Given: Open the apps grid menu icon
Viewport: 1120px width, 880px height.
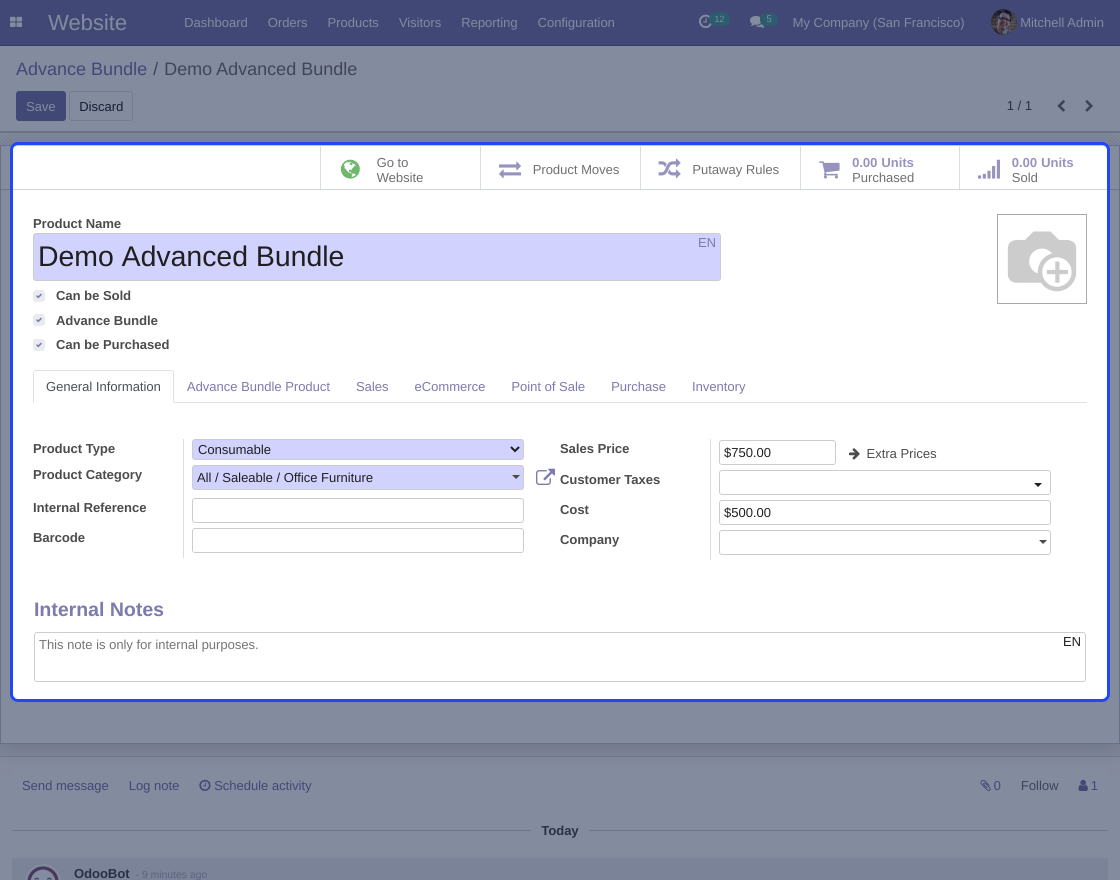Looking at the screenshot, I should [x=16, y=22].
